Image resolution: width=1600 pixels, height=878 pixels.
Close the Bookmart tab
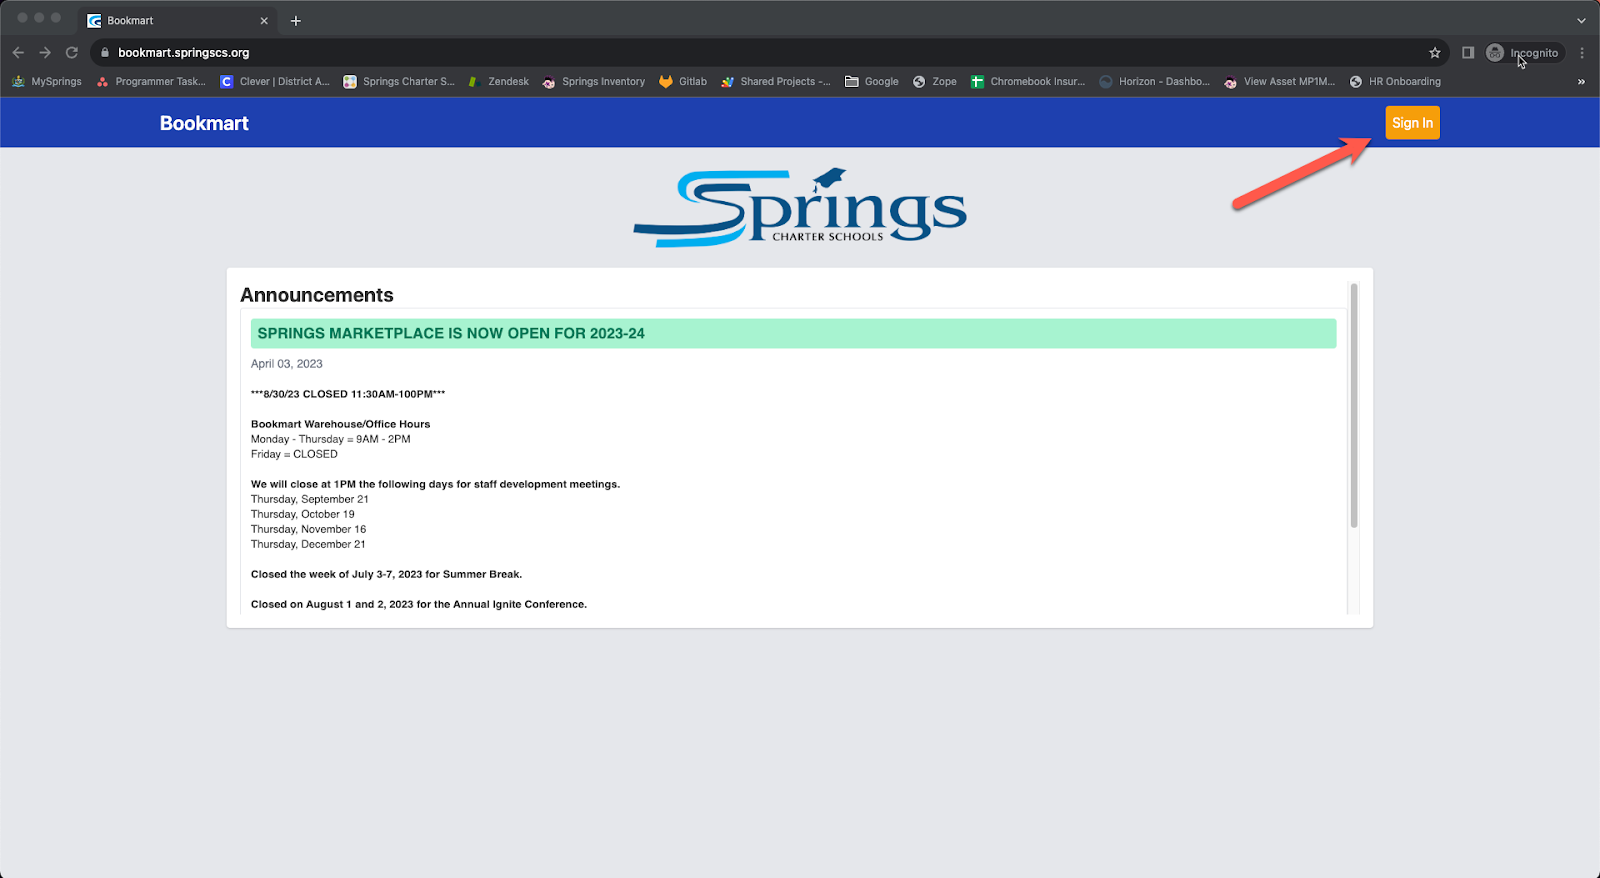click(264, 21)
